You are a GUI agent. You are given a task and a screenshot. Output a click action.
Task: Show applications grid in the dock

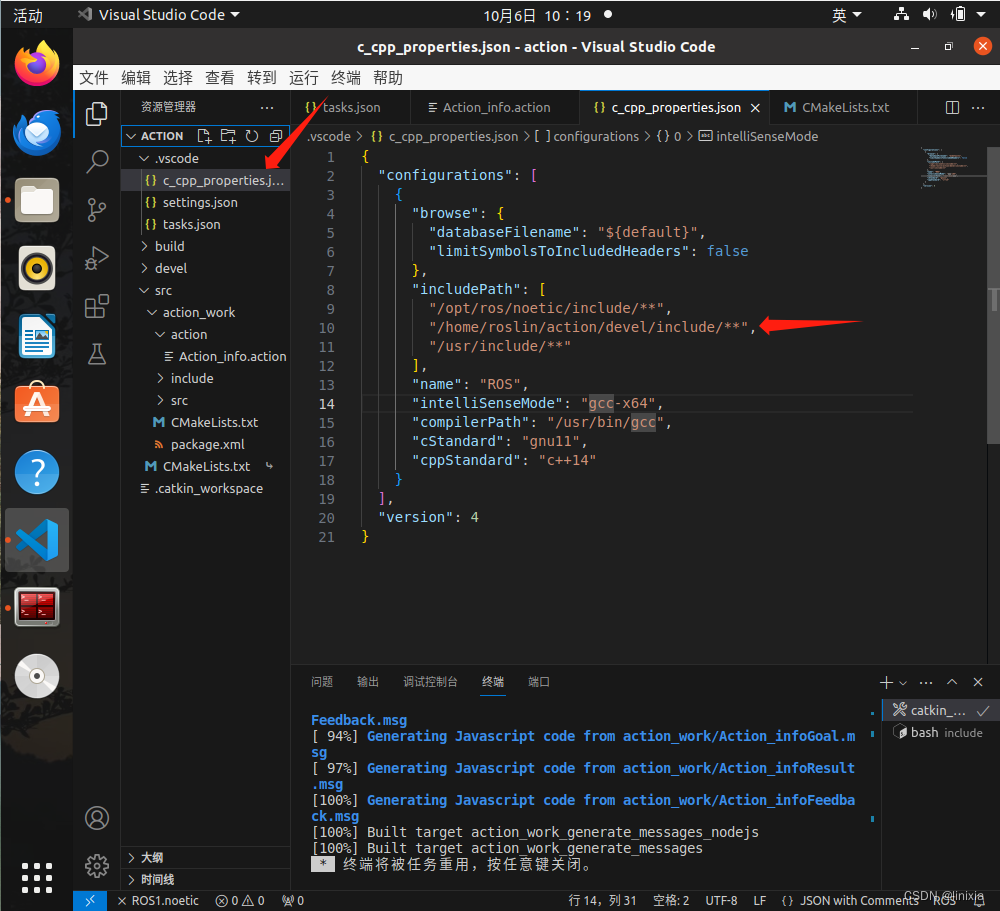coord(37,878)
